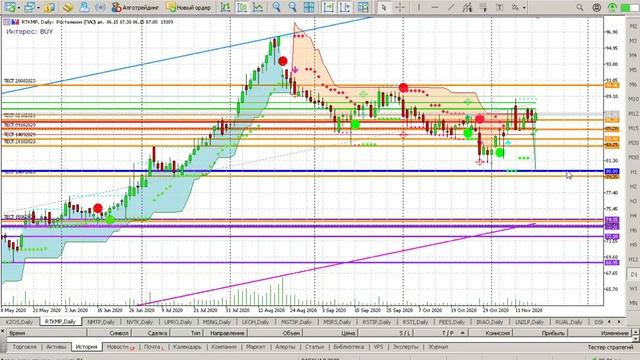Open the yellow tag toolbar icon

click(67, 7)
